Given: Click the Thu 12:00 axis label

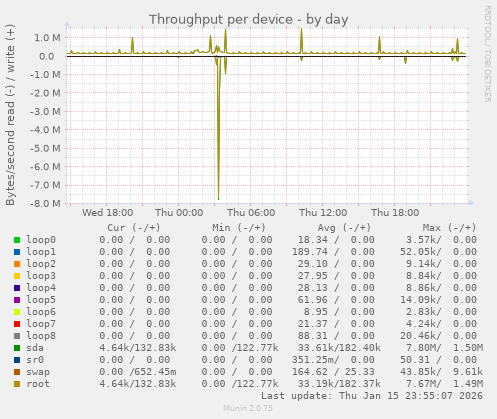Looking at the screenshot, I should (323, 213).
